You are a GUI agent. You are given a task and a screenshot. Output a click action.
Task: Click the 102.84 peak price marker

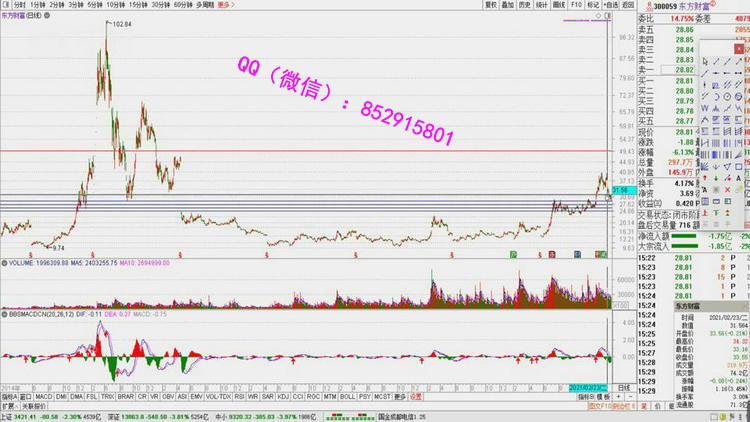click(x=118, y=23)
